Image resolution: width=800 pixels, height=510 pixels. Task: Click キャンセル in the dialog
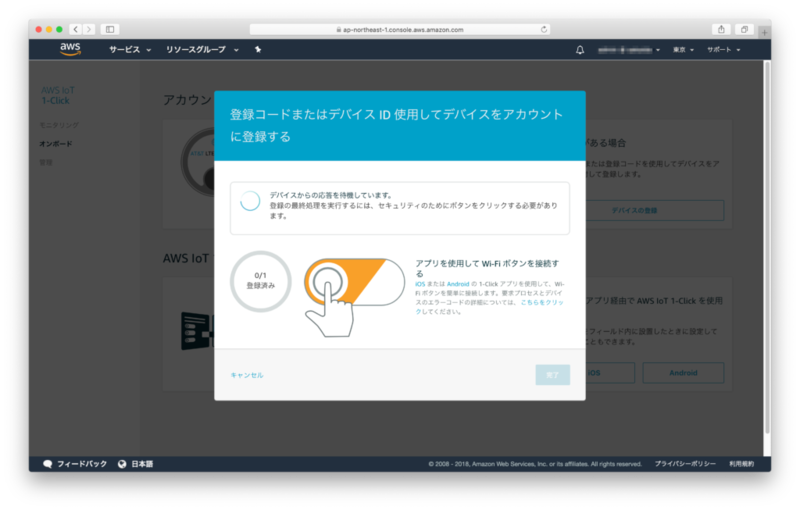pyautogui.click(x=247, y=375)
